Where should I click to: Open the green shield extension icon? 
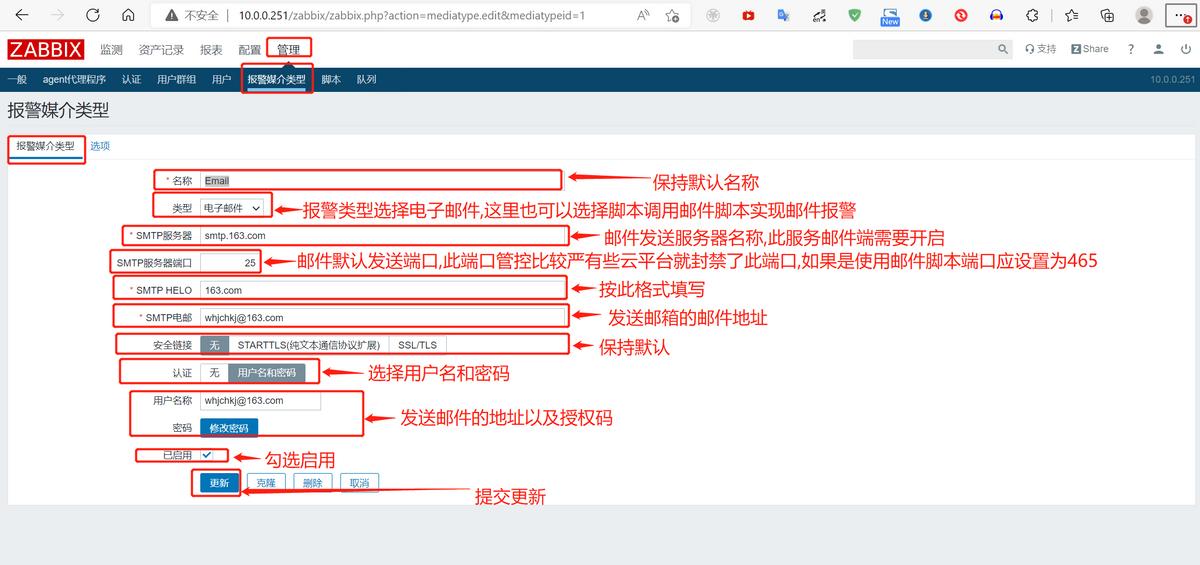pyautogui.click(x=854, y=16)
